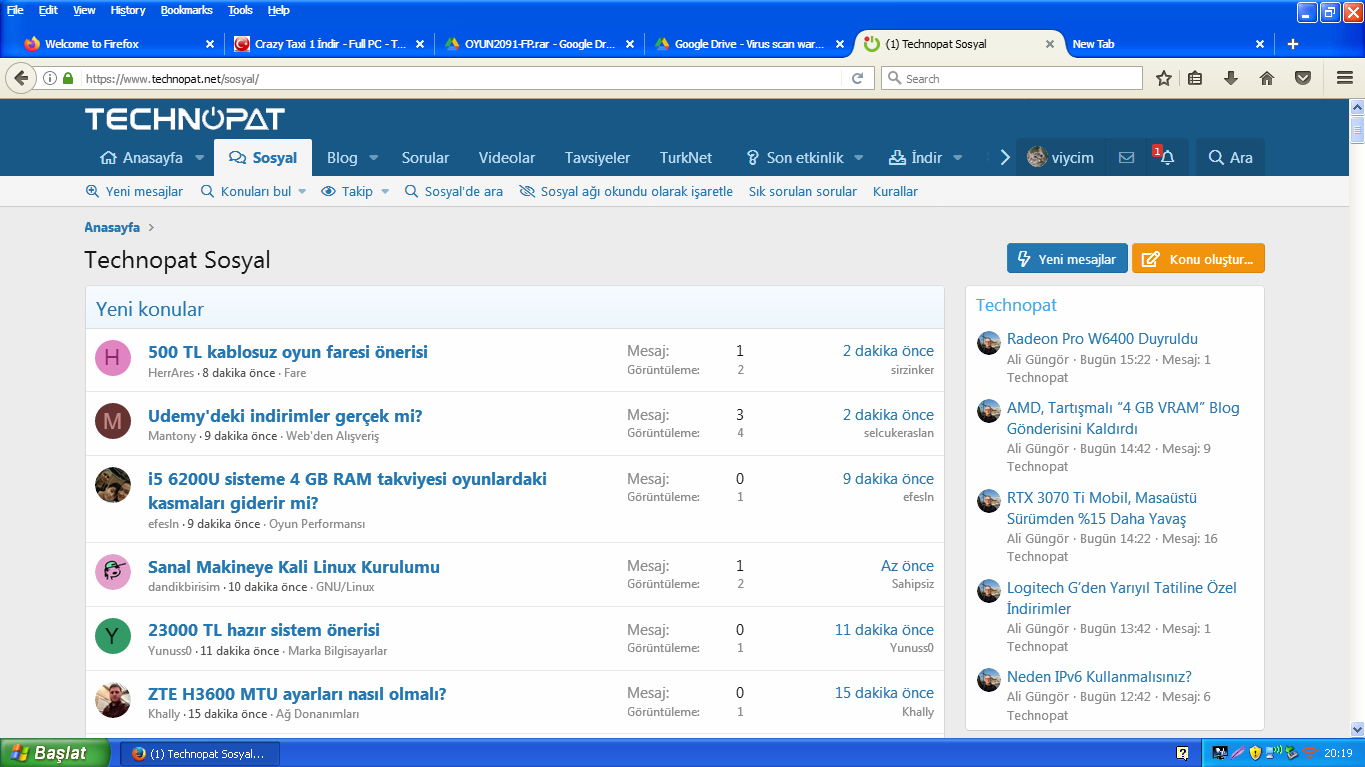Open thread Sanal Makineye Kali Linux Kurulumu
Image resolution: width=1365 pixels, height=767 pixels.
(x=294, y=567)
